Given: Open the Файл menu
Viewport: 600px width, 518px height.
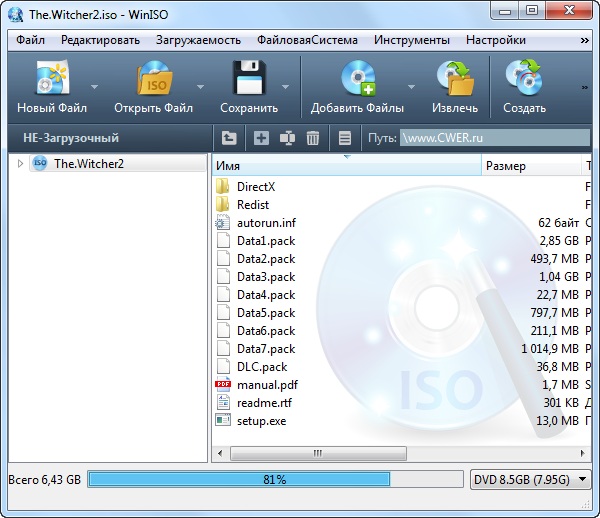Looking at the screenshot, I should coord(30,40).
